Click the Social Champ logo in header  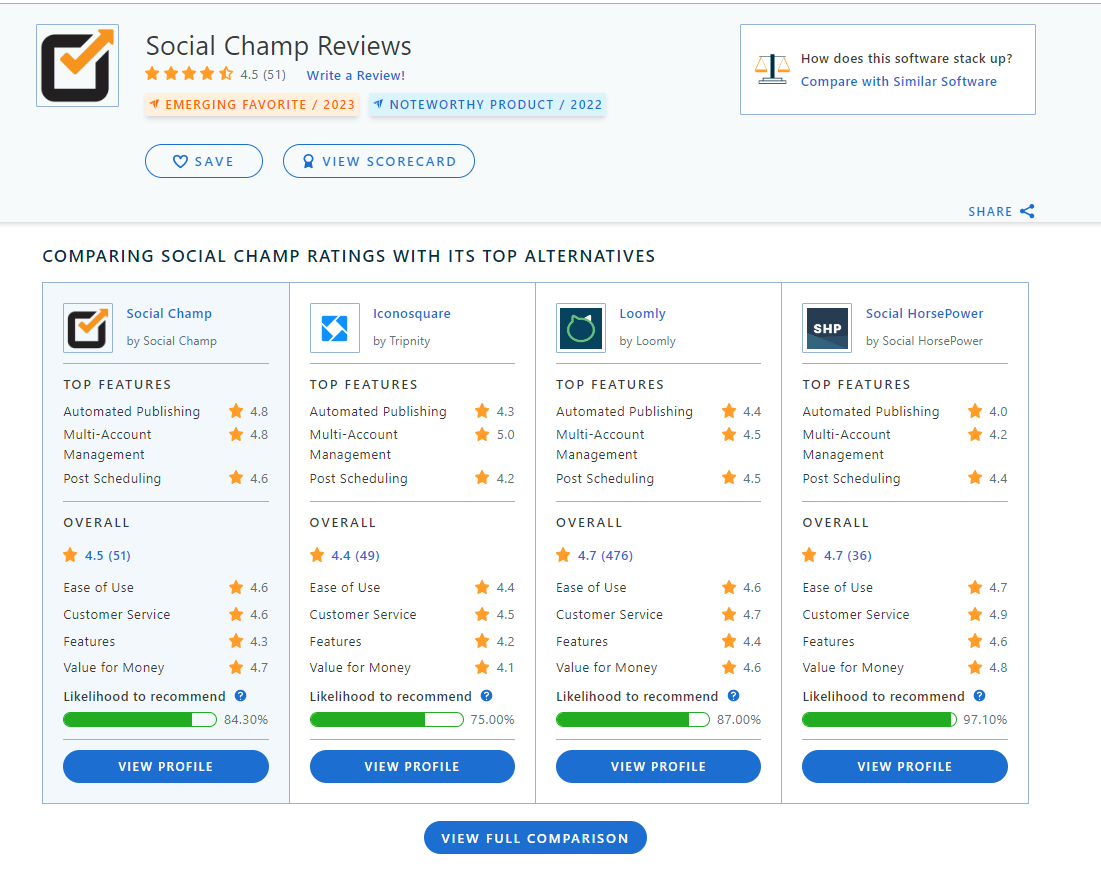pos(77,65)
